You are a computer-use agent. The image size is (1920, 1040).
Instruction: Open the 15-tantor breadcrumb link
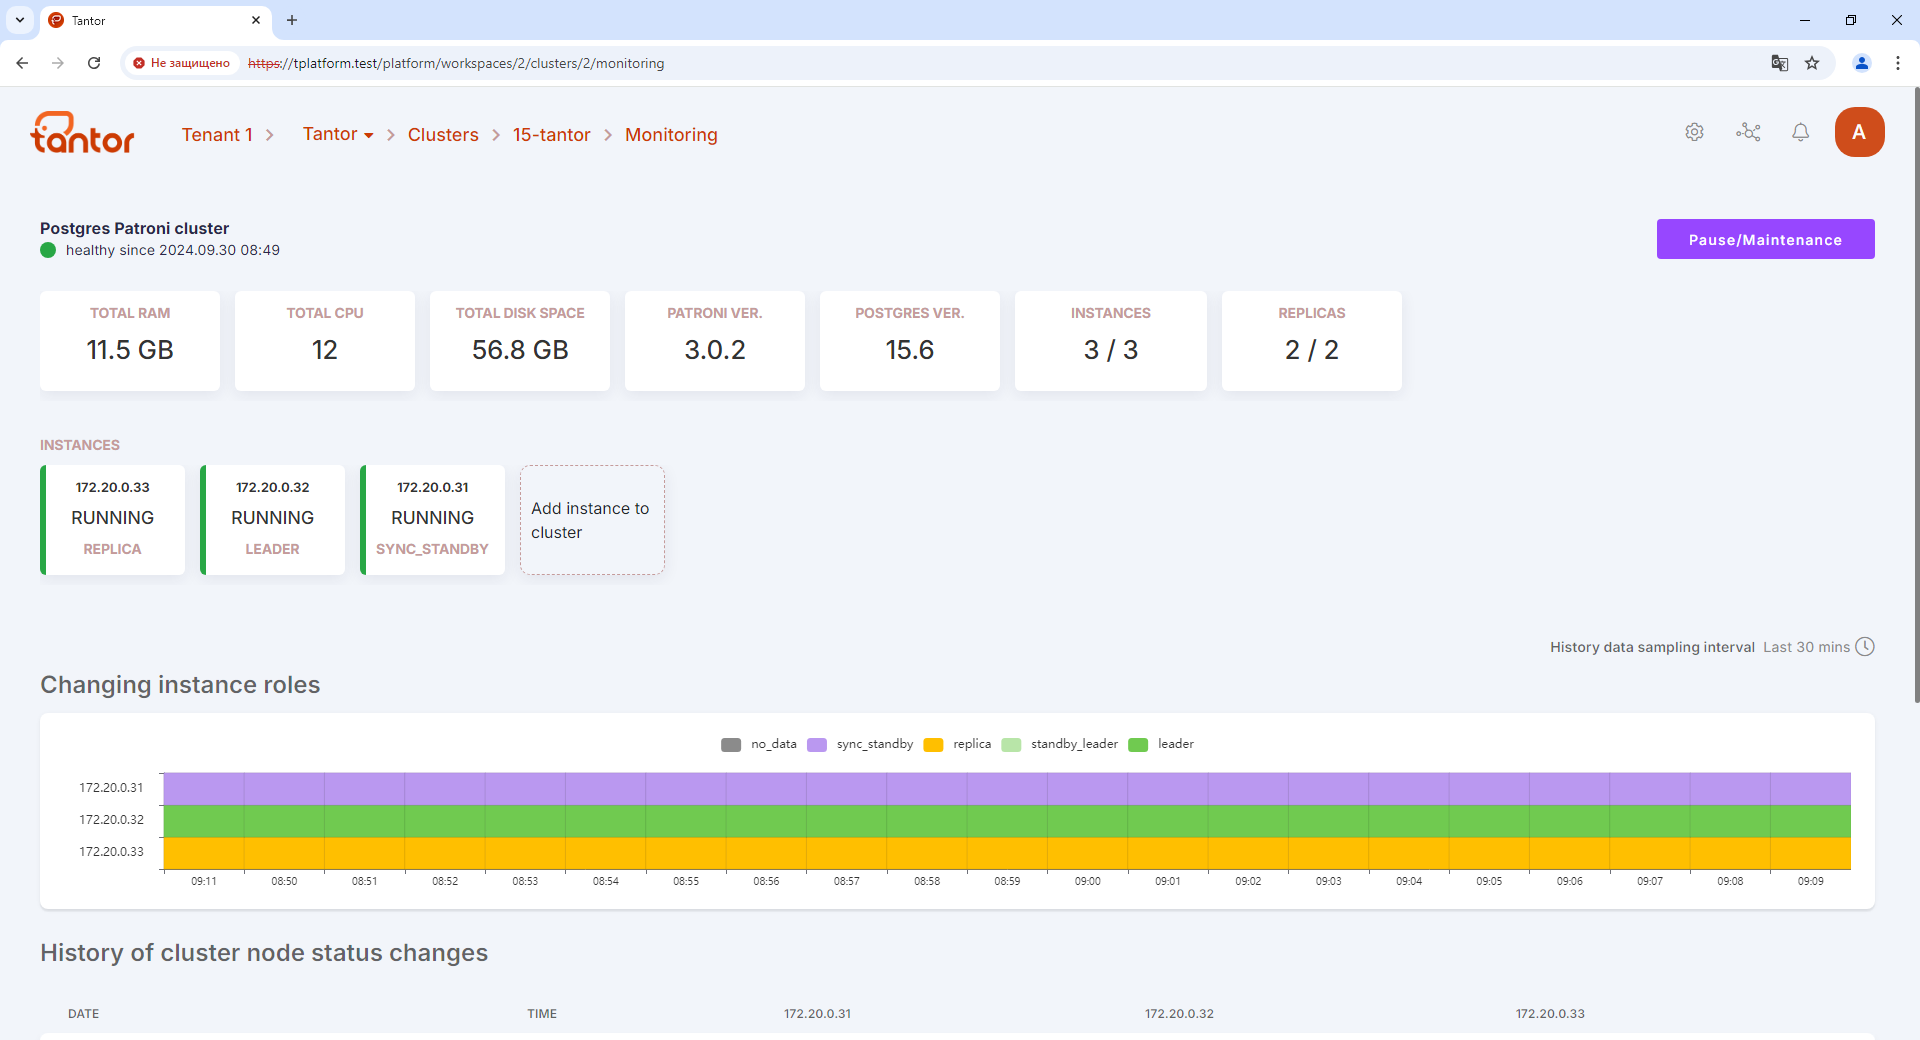click(552, 135)
